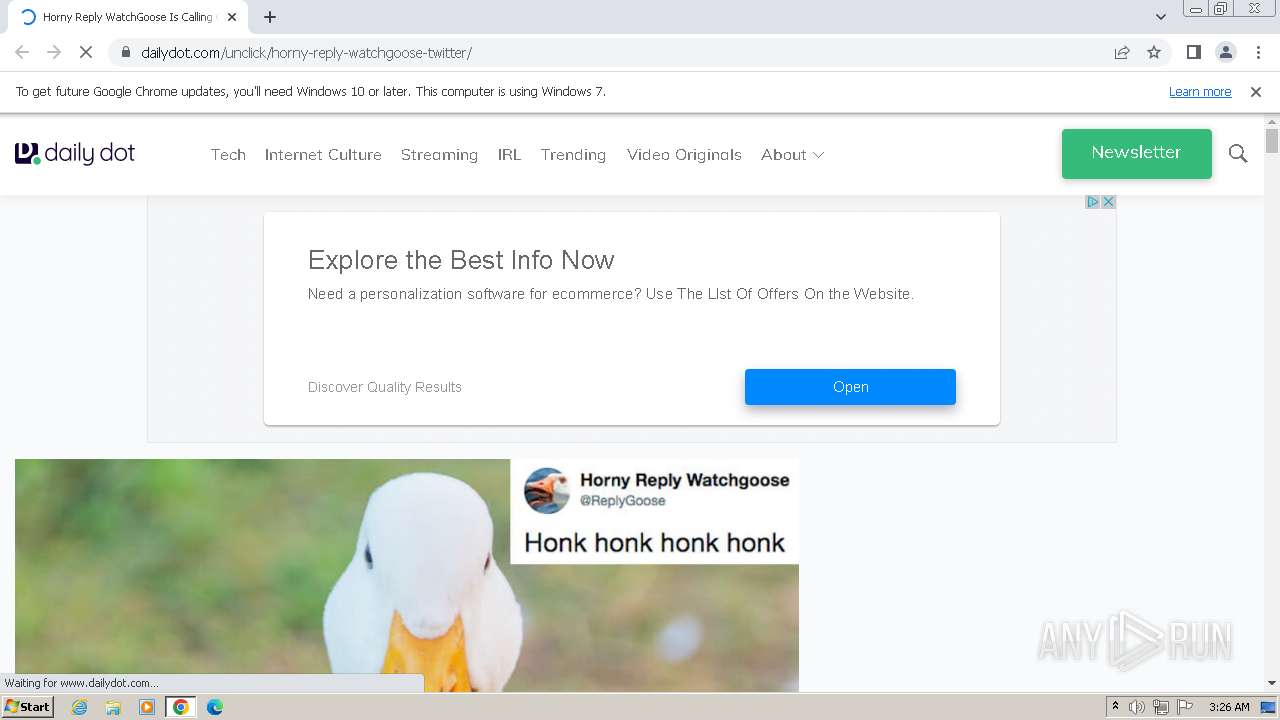Screen dimensions: 1280x720
Task: Click the daily dot logo
Action: pyautogui.click(x=75, y=153)
